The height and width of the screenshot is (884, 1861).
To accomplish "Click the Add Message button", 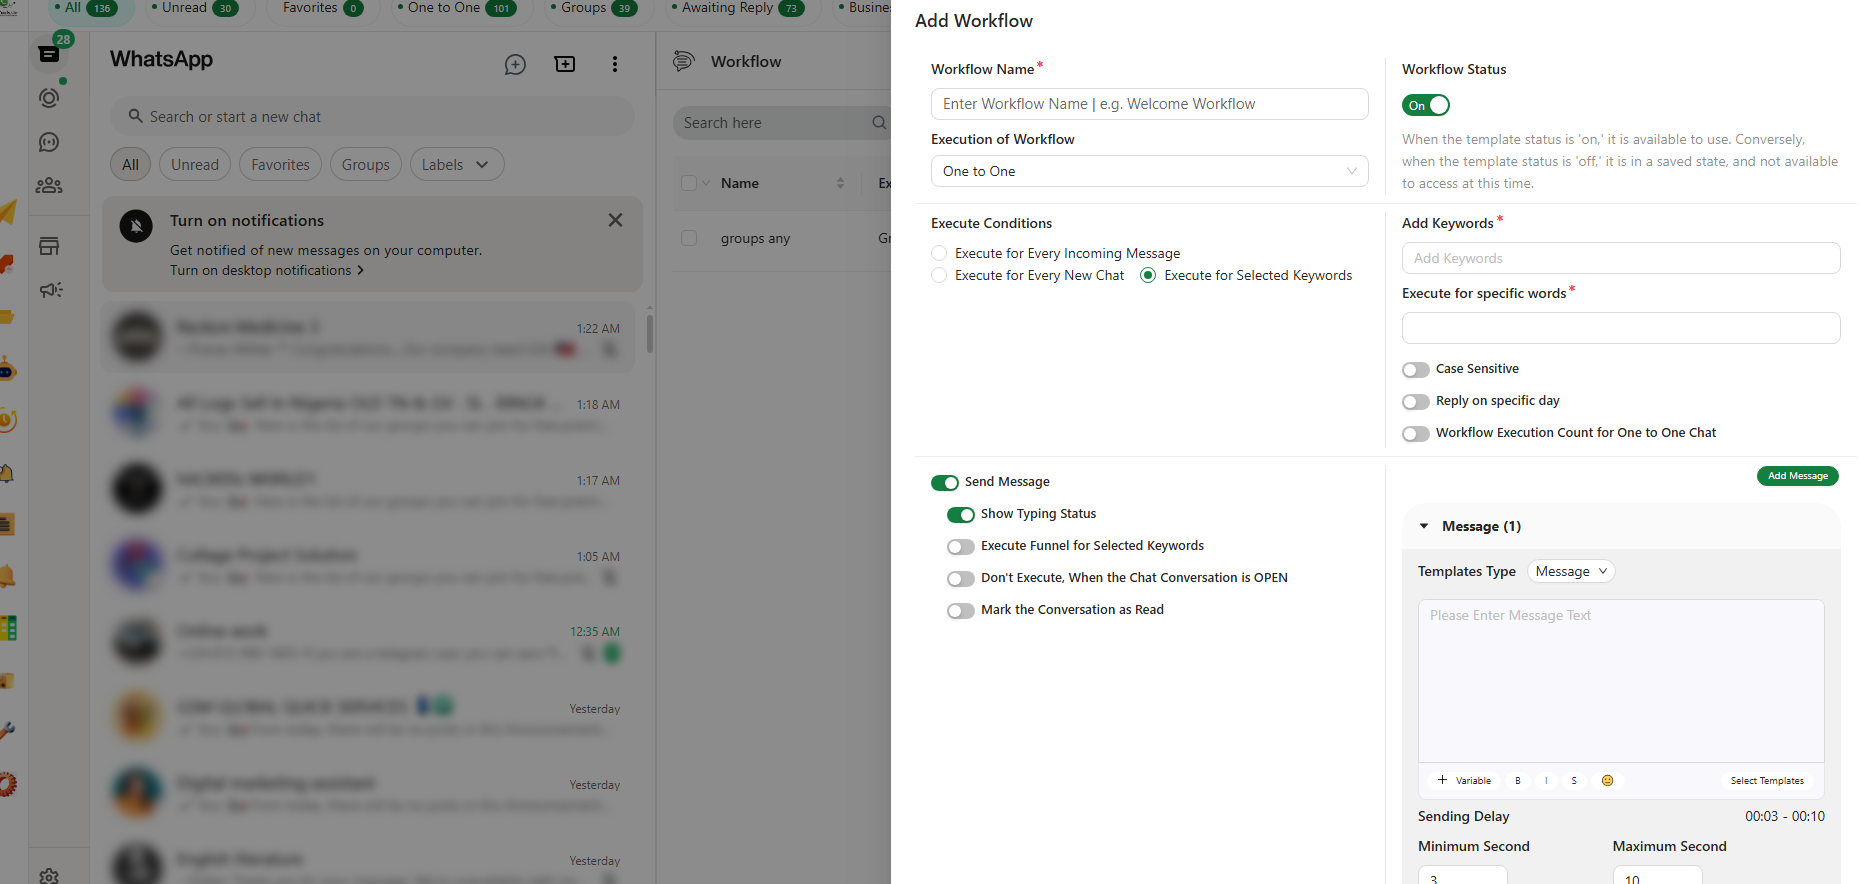I will [x=1798, y=476].
